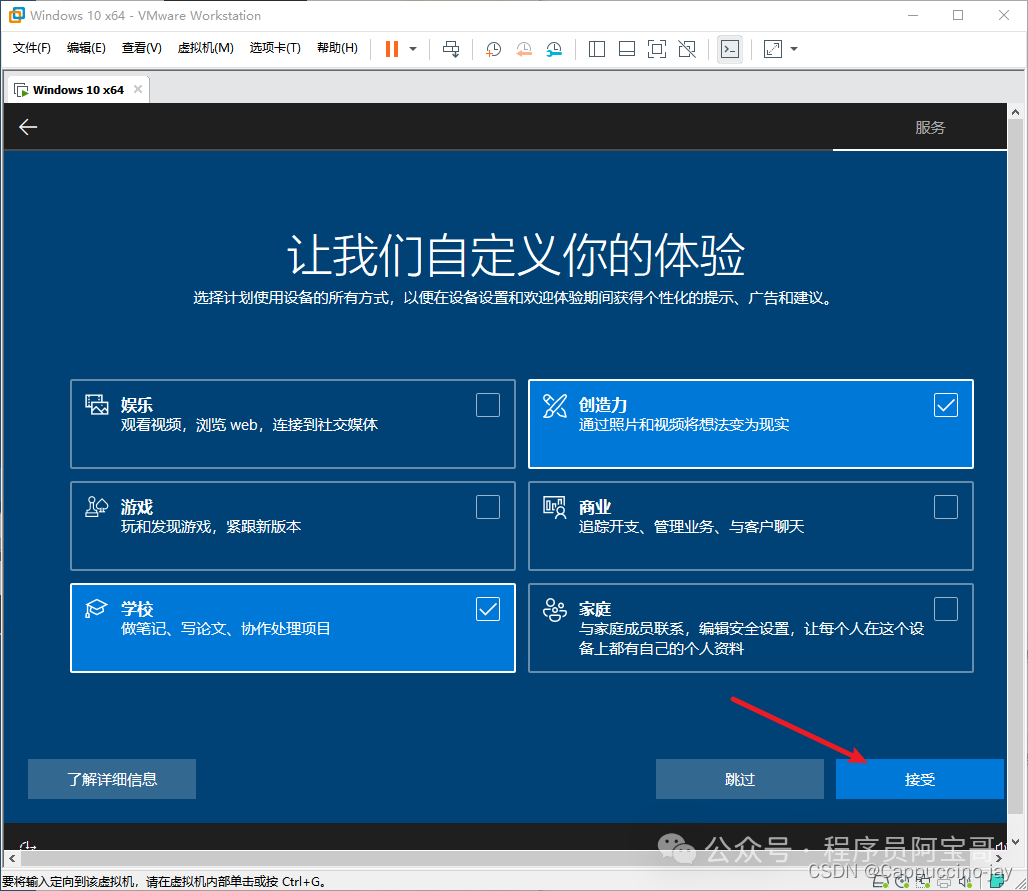The width and height of the screenshot is (1028, 891).
Task: Send Ctrl+Alt+Del to the virtual machine
Action: tap(451, 49)
